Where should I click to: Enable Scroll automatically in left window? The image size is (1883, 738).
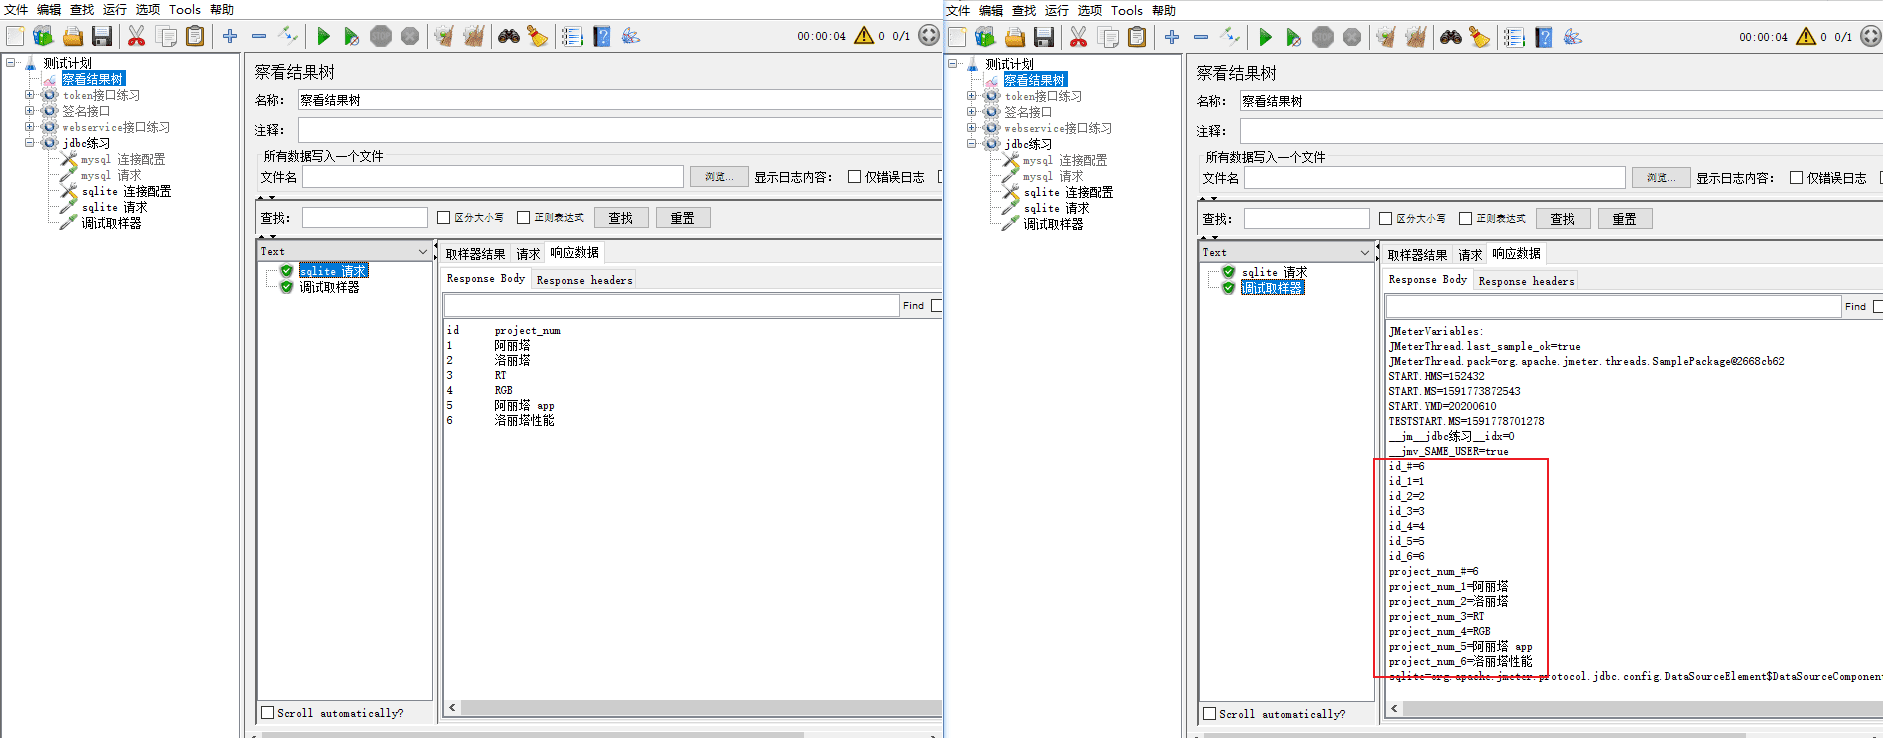(x=267, y=712)
